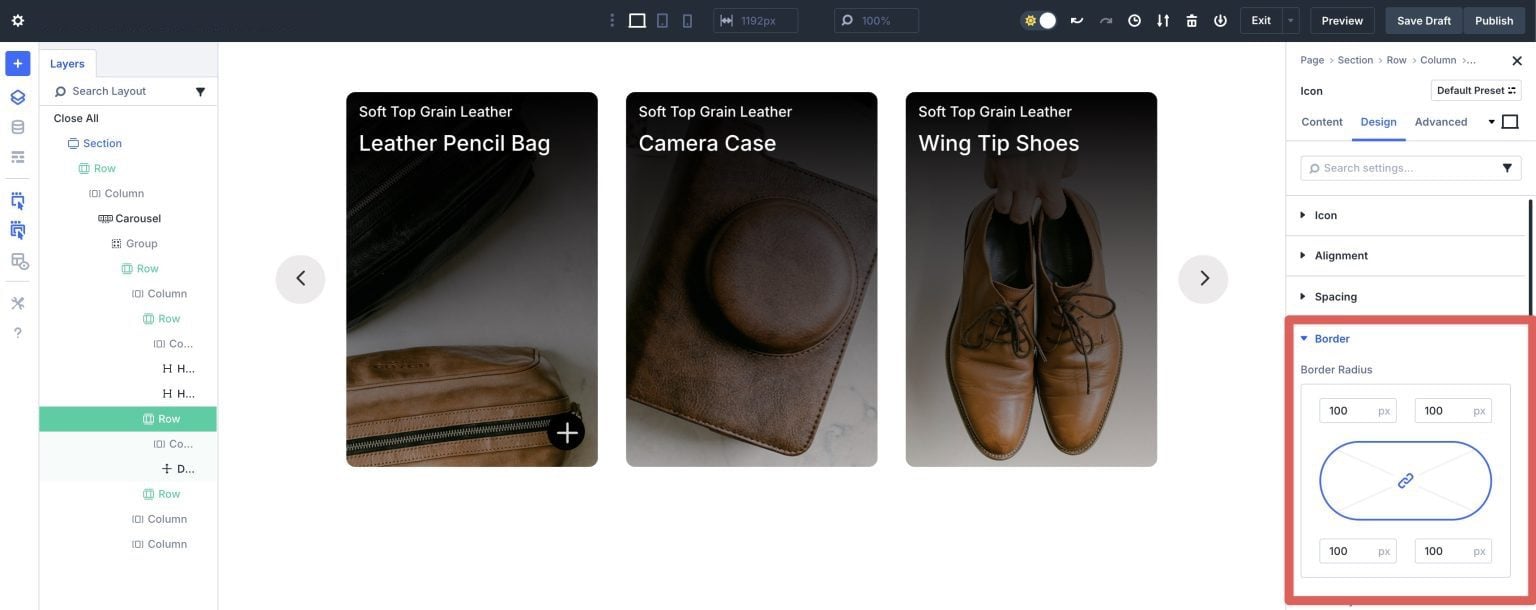Open the add element plus icon
The image size is (1536, 610).
click(15, 61)
